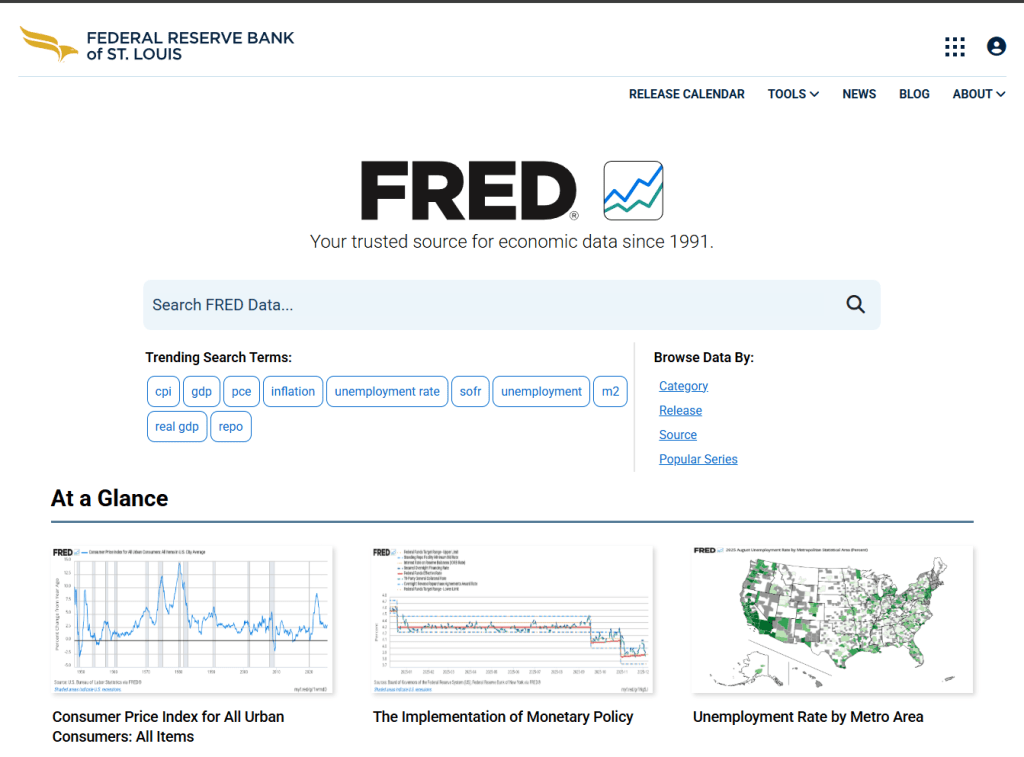Click the FRED chart logo icon
This screenshot has height=757, width=1024.
pyautogui.click(x=633, y=190)
